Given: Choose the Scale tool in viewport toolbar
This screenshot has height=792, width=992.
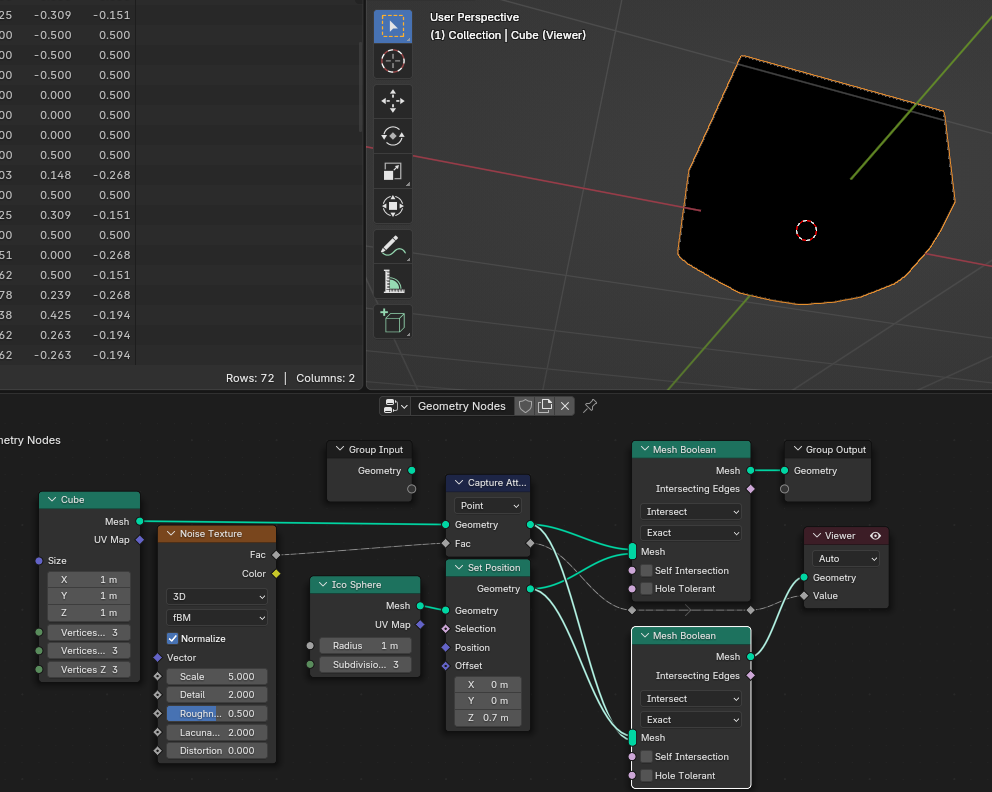Looking at the screenshot, I should (393, 171).
